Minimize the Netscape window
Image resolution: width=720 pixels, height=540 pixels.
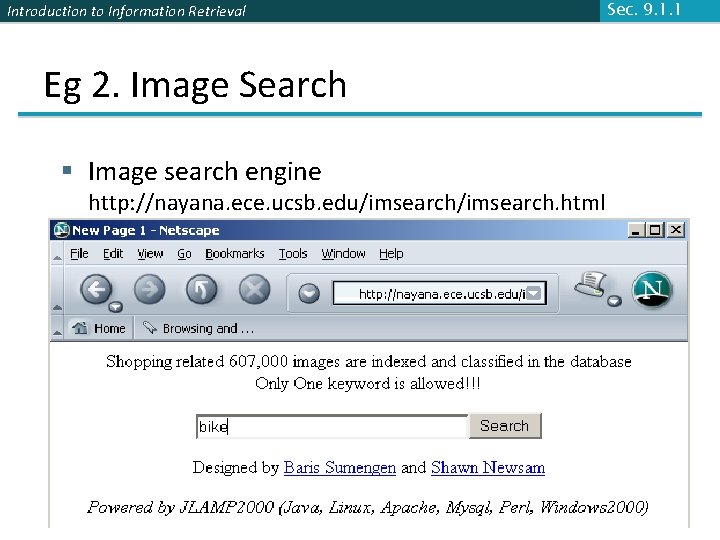coord(636,230)
